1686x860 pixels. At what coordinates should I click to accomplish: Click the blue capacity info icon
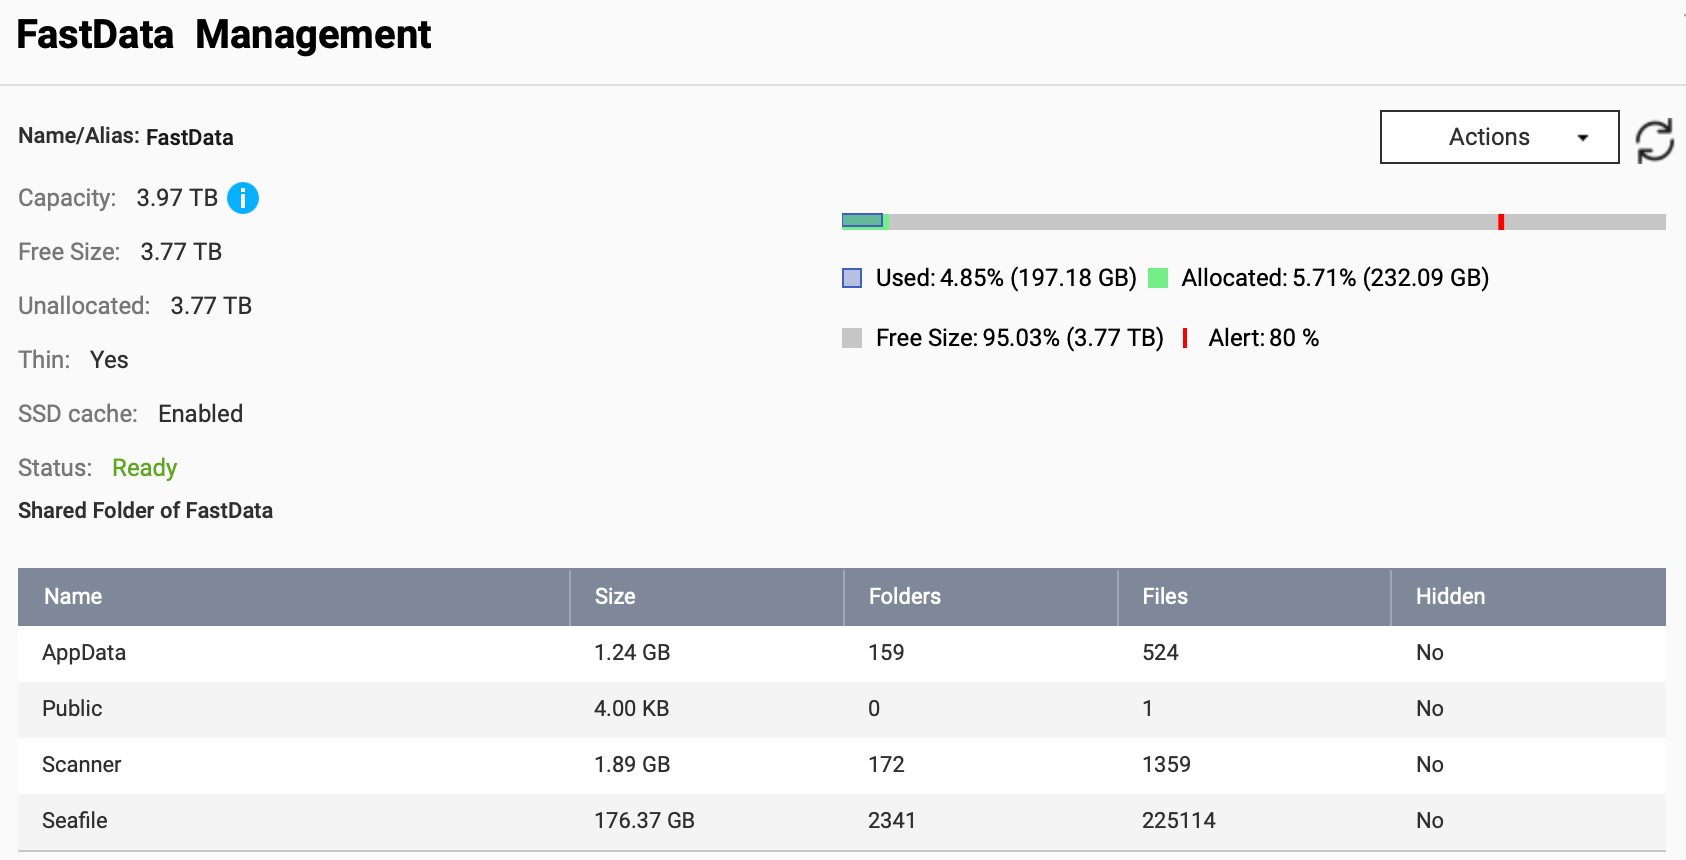coord(243,198)
